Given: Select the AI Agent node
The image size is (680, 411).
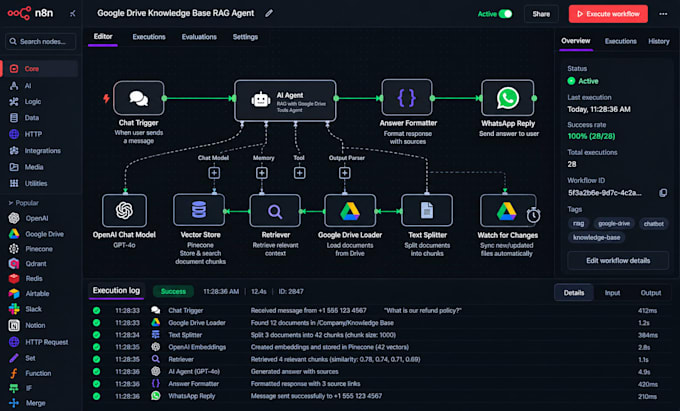Looking at the screenshot, I should tap(285, 100).
